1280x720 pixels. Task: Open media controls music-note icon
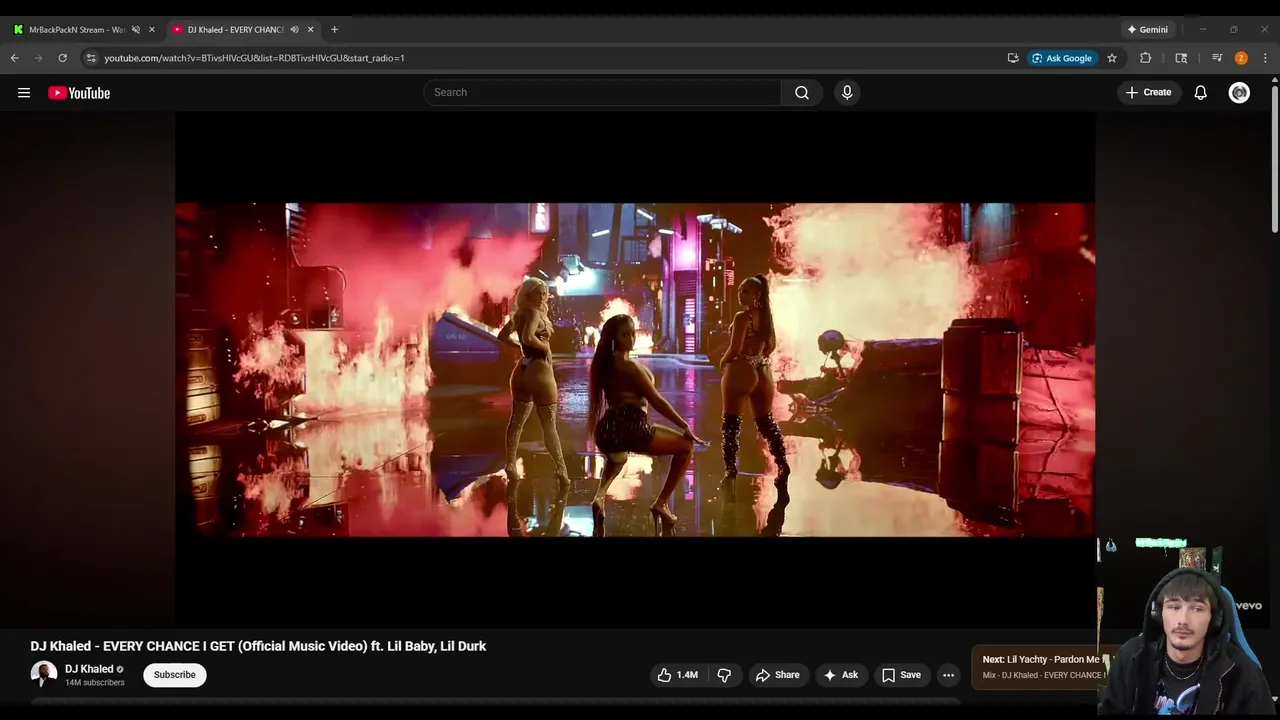[1217, 58]
